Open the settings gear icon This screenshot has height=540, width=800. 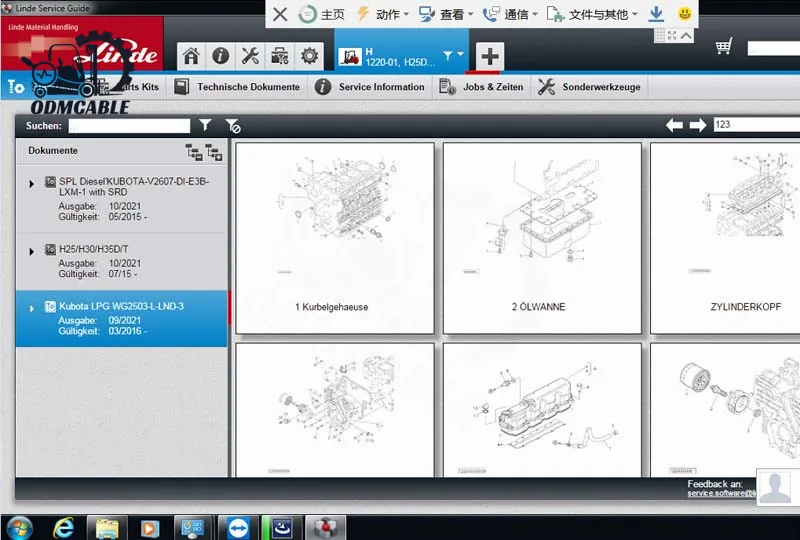[310, 56]
